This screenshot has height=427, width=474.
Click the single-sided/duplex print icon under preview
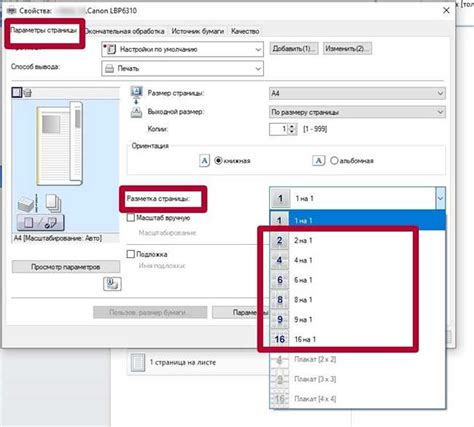[x=40, y=222]
